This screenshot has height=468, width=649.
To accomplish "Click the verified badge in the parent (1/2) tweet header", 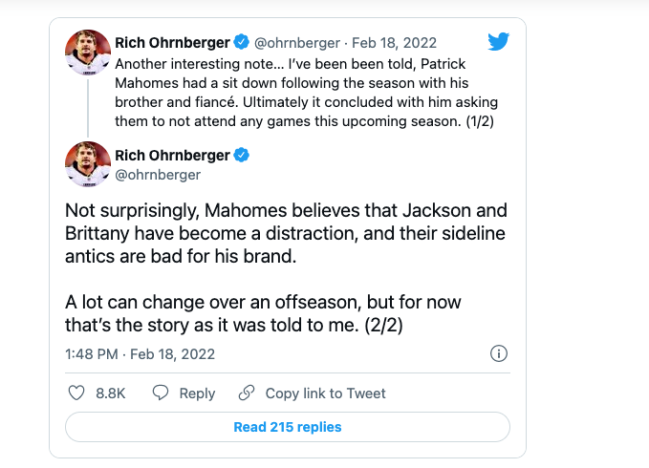I will (240, 43).
